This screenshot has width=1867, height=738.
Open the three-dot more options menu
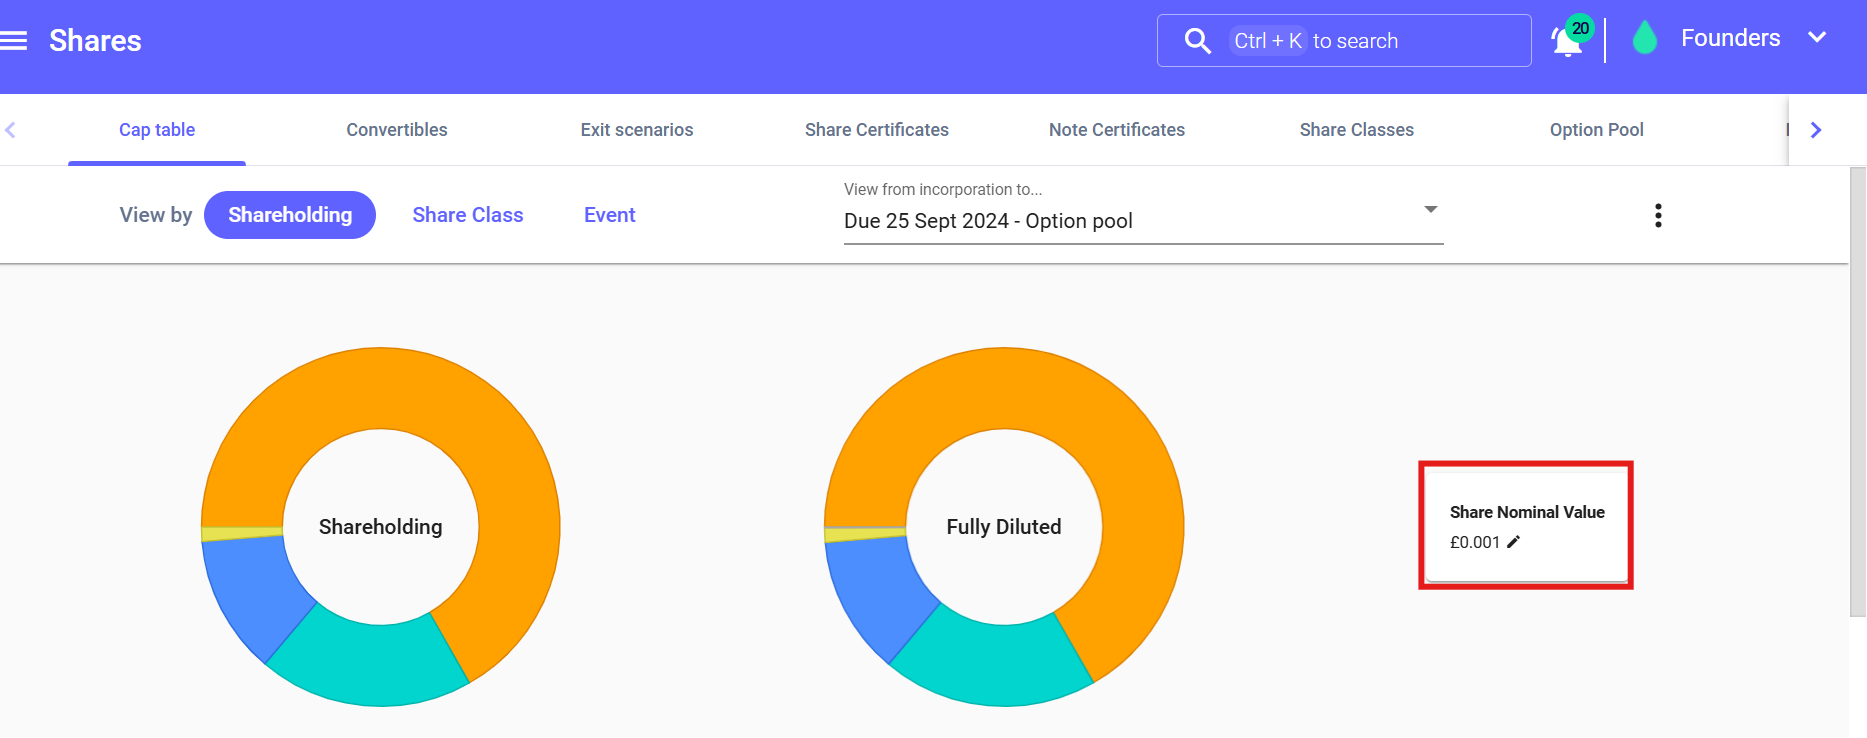tap(1658, 216)
